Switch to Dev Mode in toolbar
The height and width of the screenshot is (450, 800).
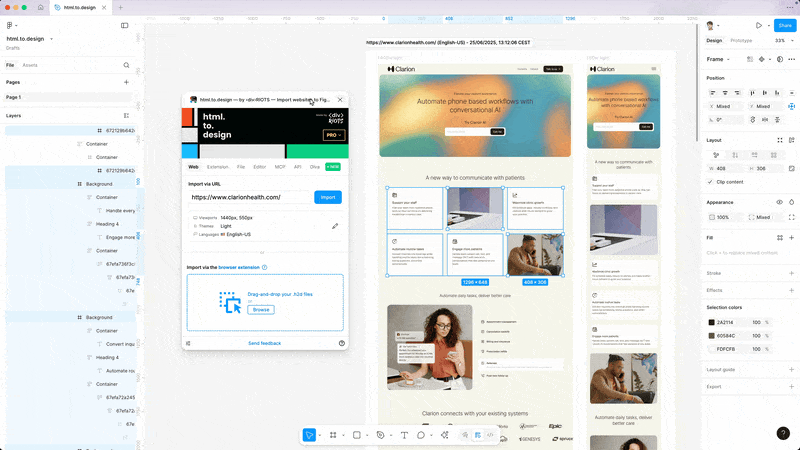490,435
